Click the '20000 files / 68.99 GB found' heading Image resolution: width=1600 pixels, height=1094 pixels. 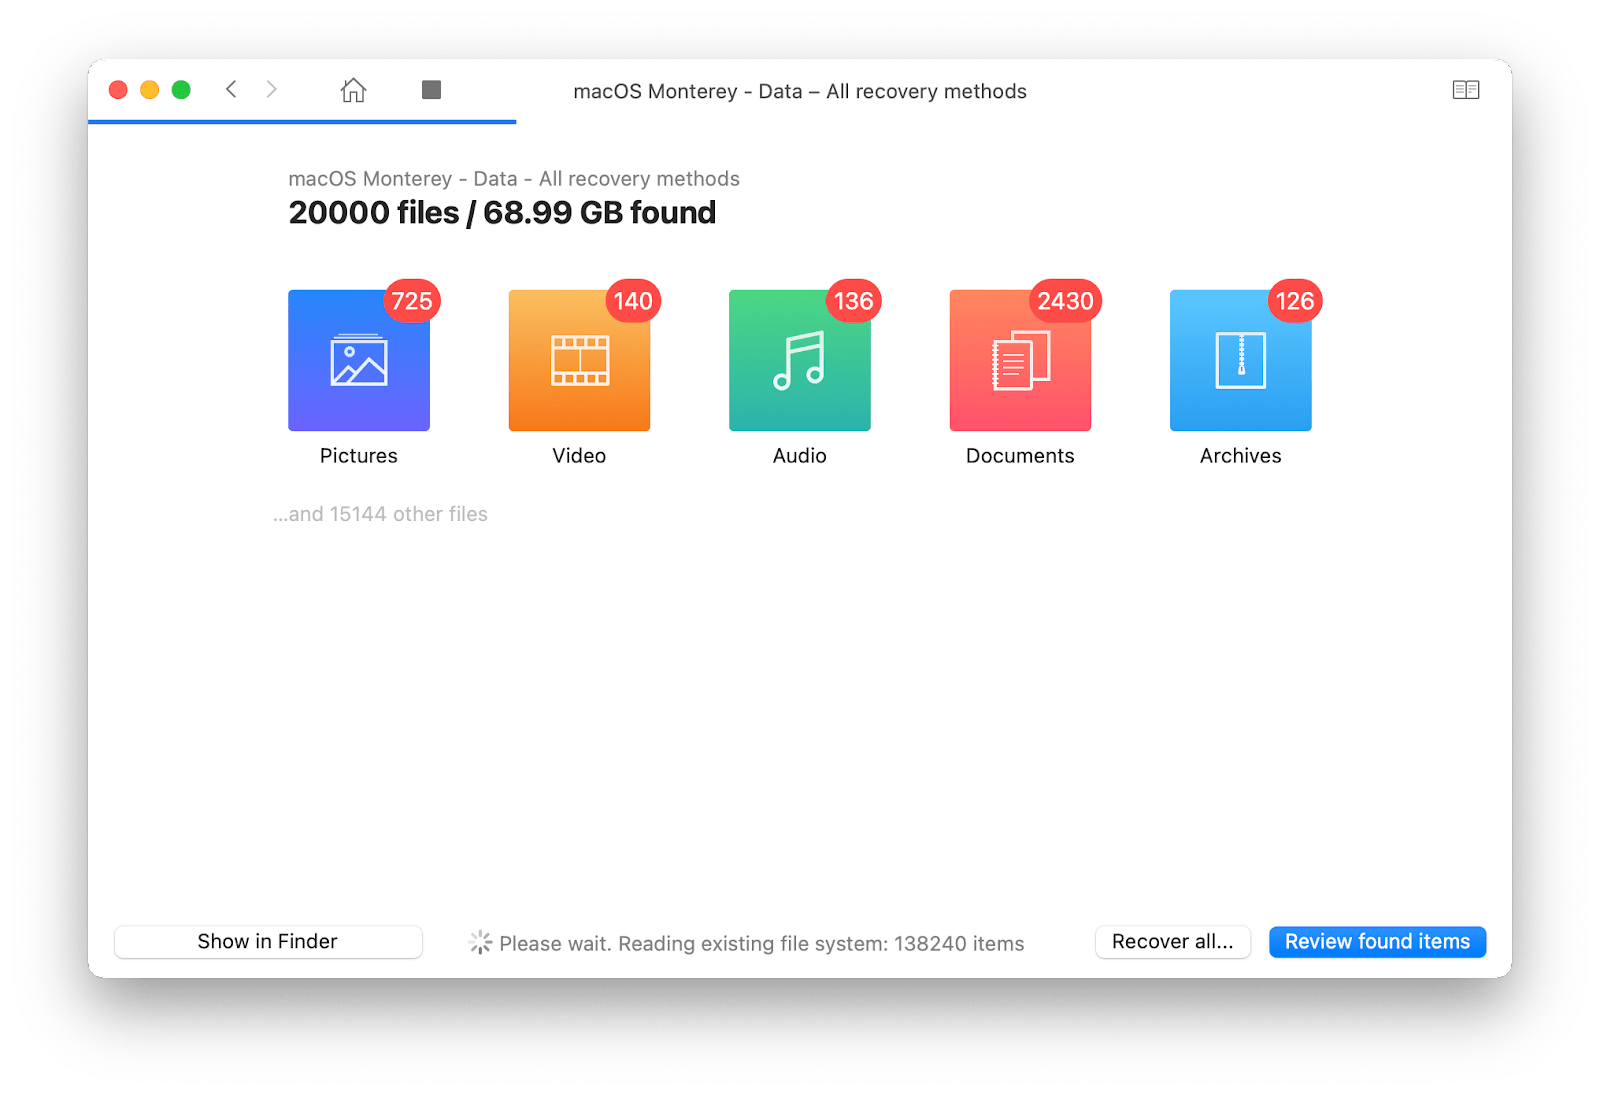click(502, 212)
